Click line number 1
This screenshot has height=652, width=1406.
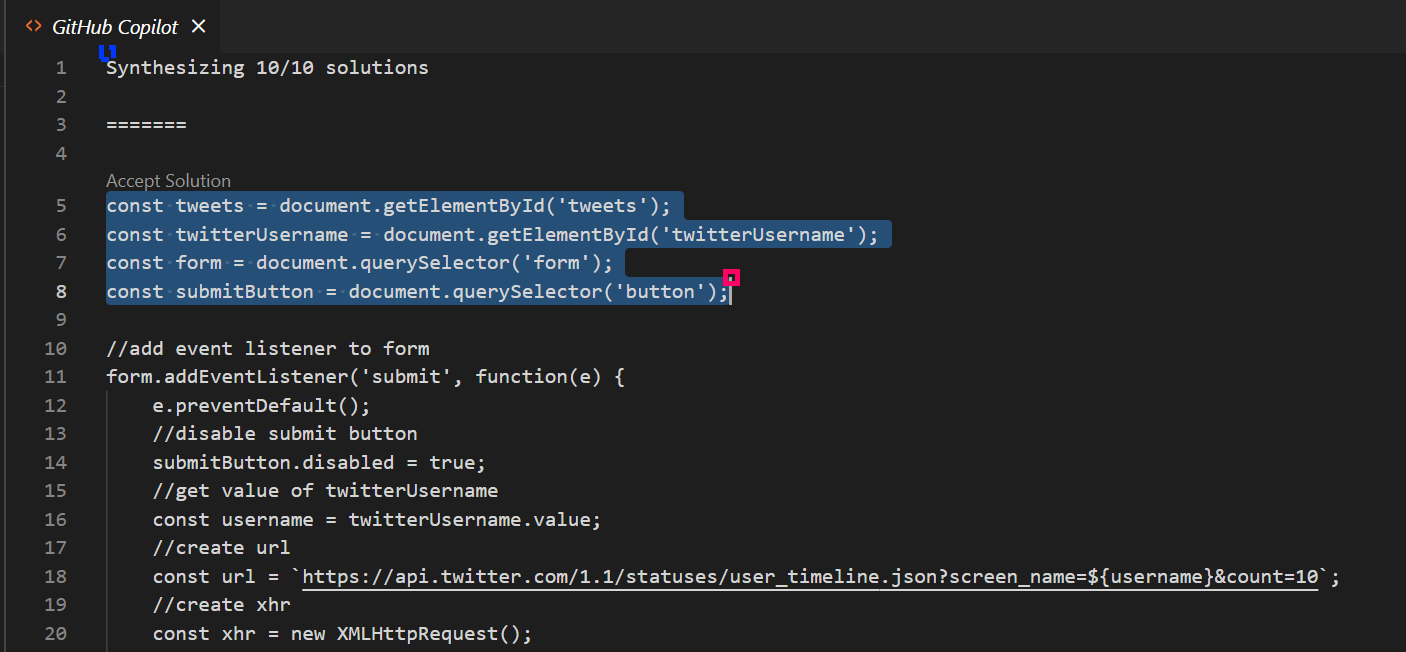point(60,67)
